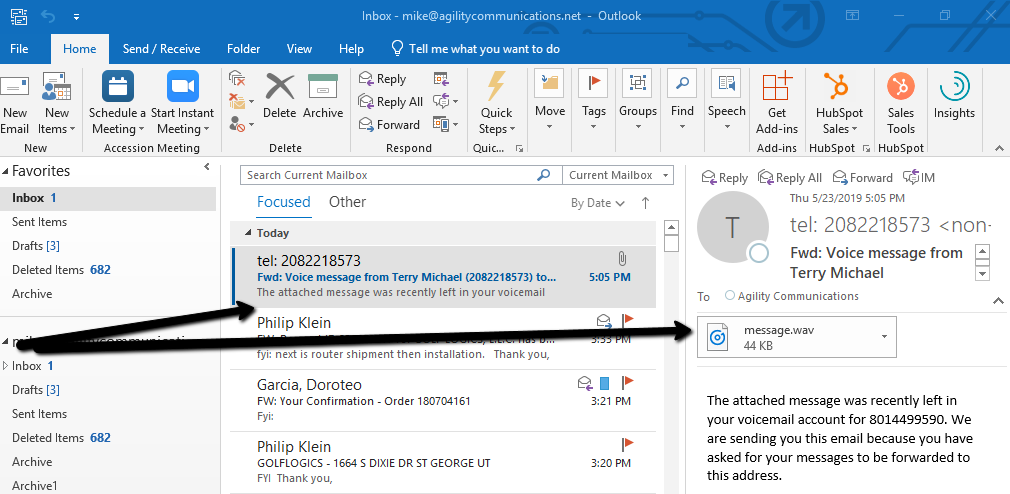Toggle flag on GOLFLOGICS message
The image size is (1010, 494).
627,443
